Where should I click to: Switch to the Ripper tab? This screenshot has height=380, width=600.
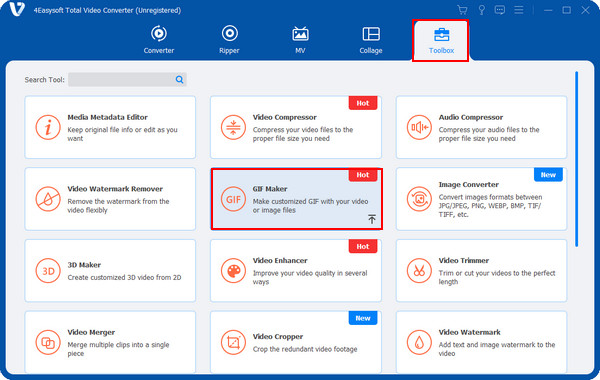[229, 40]
